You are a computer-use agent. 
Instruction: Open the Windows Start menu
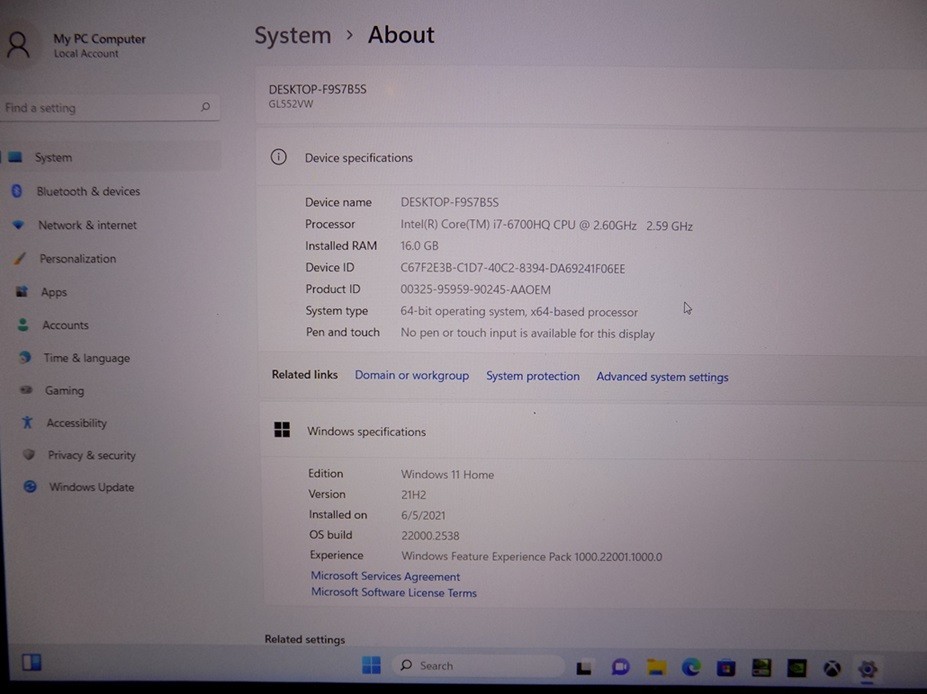(371, 665)
